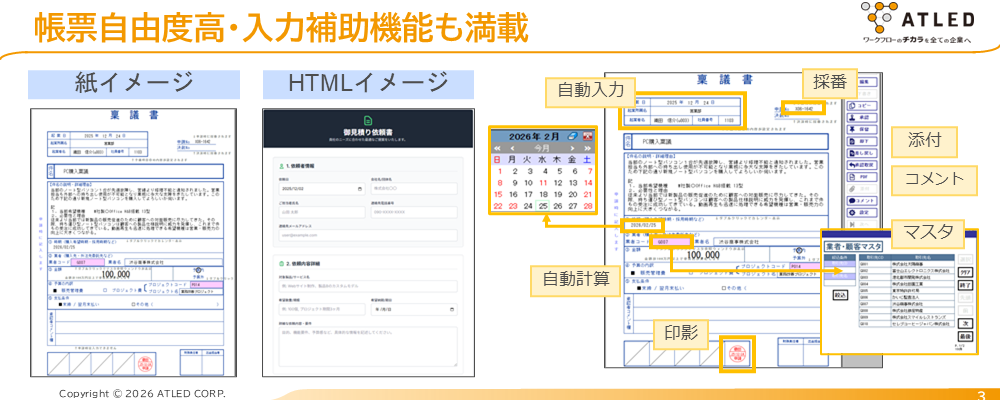Click the 1. 依頼者情報 section heading
This screenshot has height=400, width=1000.
pyautogui.click(x=300, y=166)
